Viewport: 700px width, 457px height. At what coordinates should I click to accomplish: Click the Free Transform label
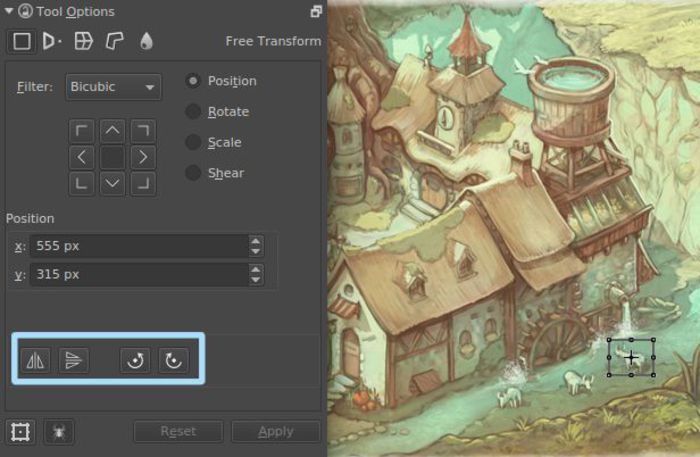click(x=273, y=42)
